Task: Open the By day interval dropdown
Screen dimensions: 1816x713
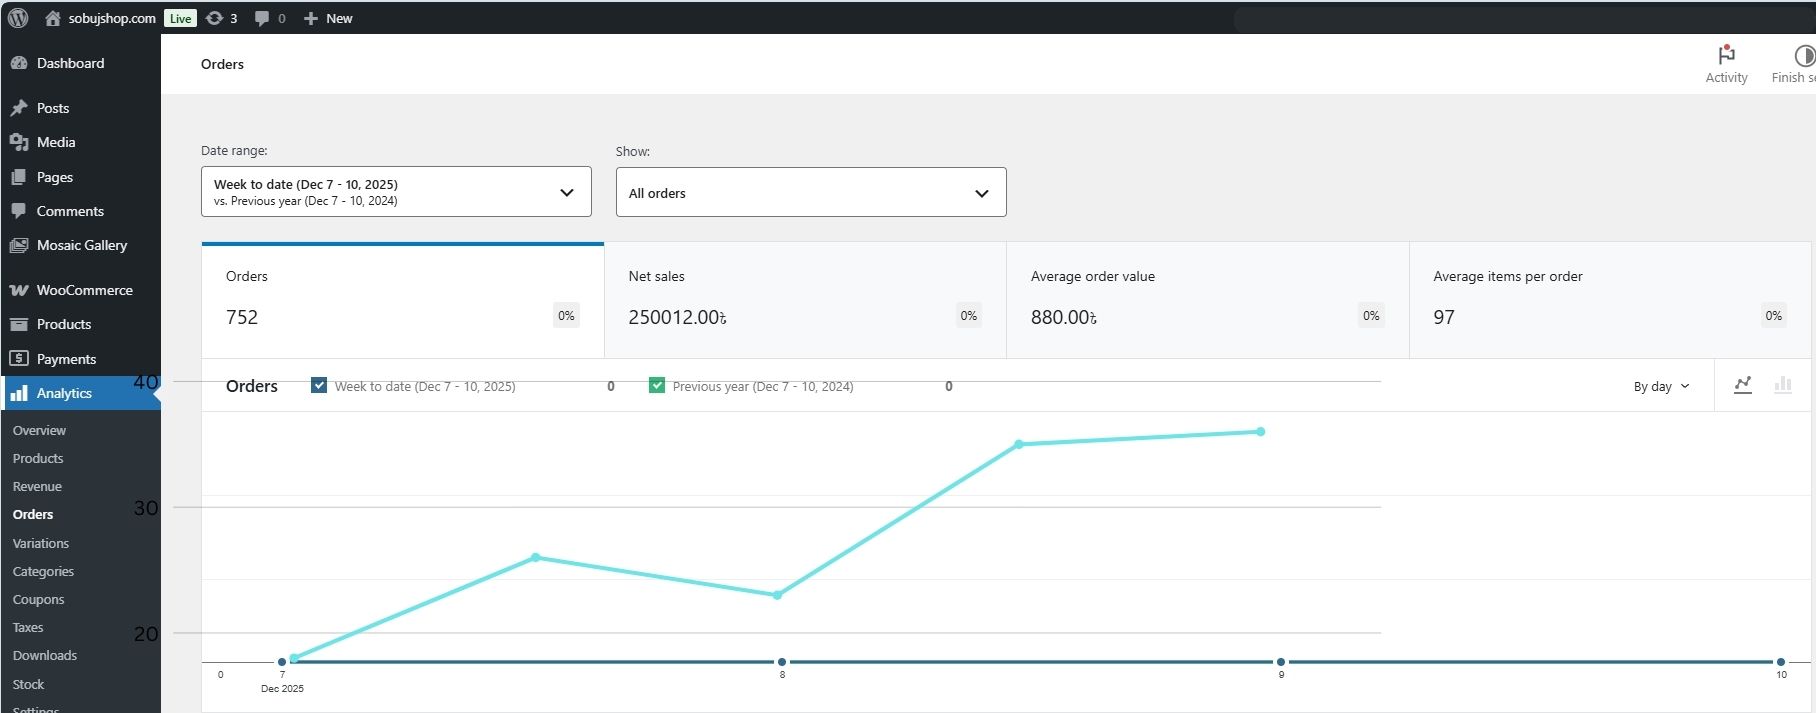Action: (1661, 386)
